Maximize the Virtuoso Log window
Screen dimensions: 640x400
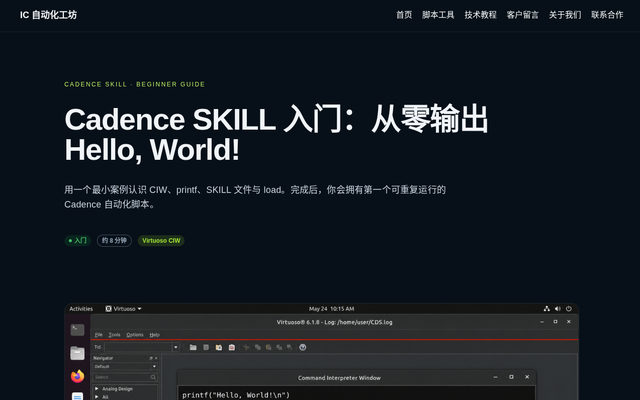click(x=555, y=322)
